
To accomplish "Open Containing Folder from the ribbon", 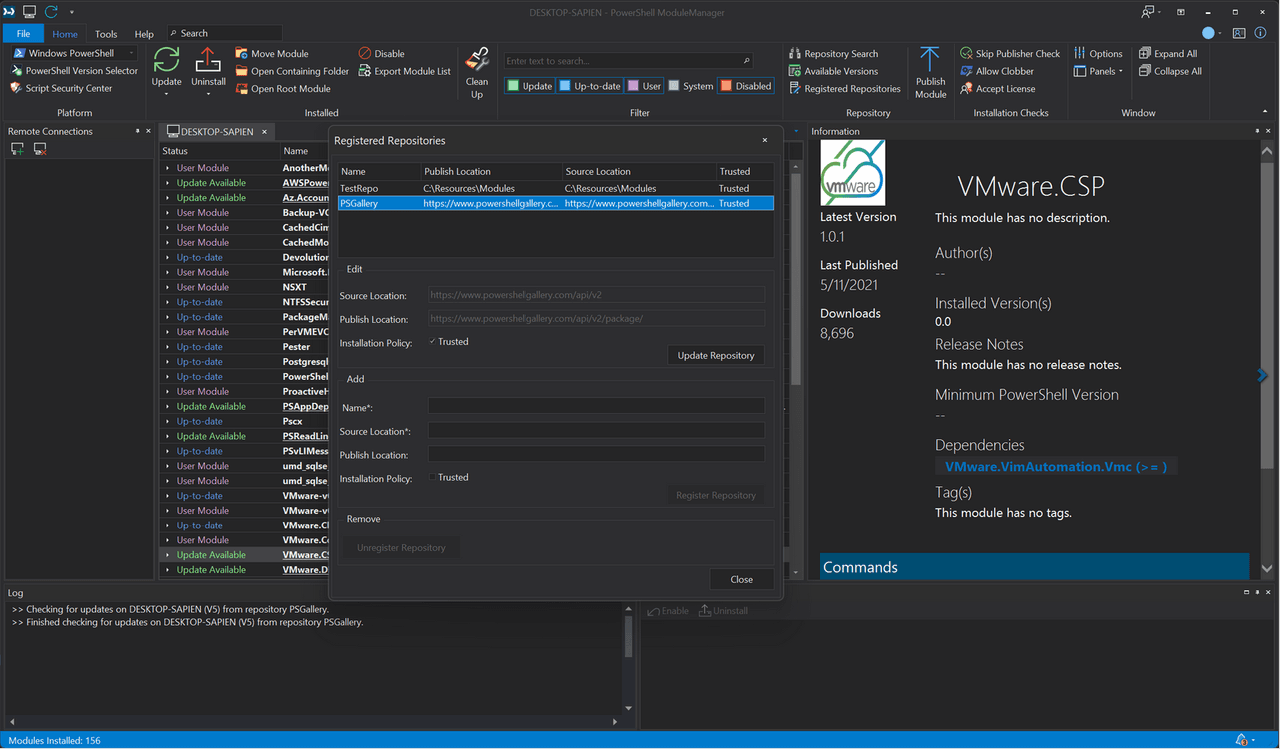I will click(292, 71).
